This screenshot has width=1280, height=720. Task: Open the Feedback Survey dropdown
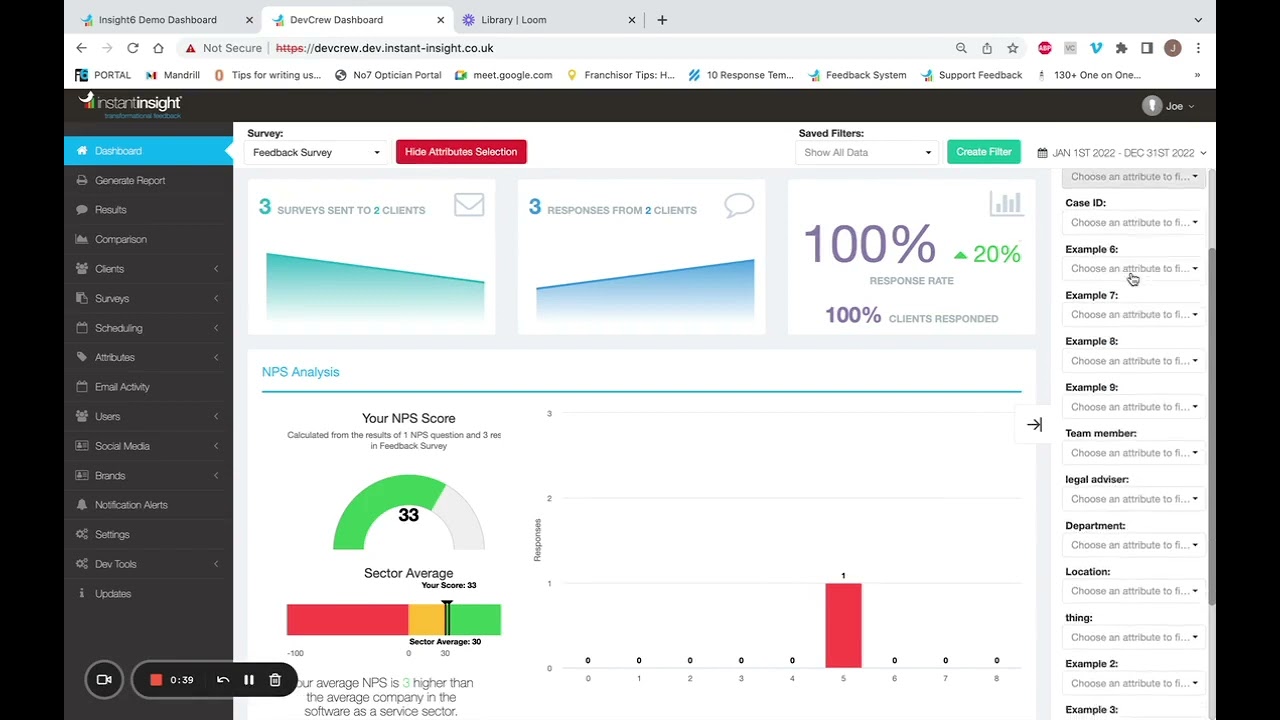(x=315, y=152)
